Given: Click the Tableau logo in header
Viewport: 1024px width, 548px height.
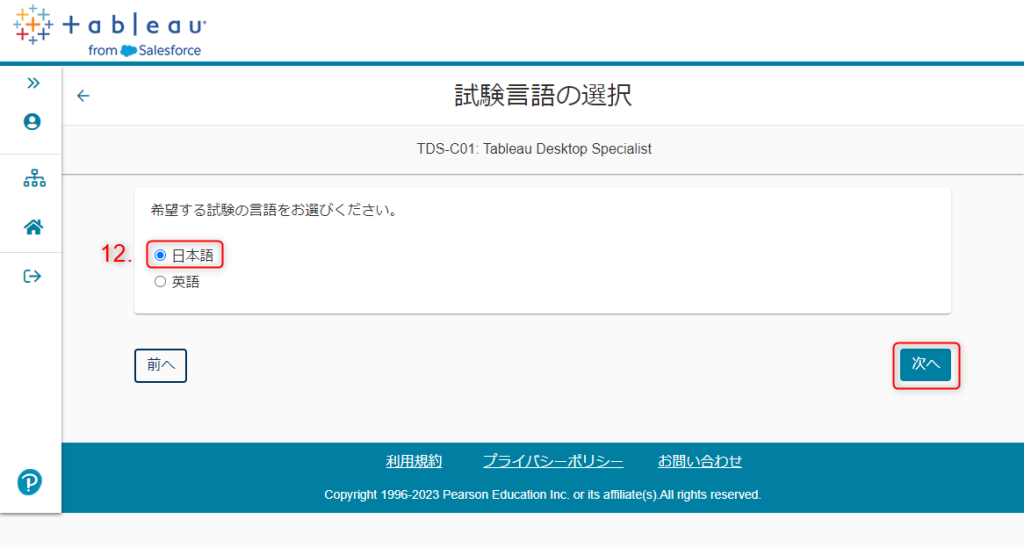Looking at the screenshot, I should tap(109, 31).
